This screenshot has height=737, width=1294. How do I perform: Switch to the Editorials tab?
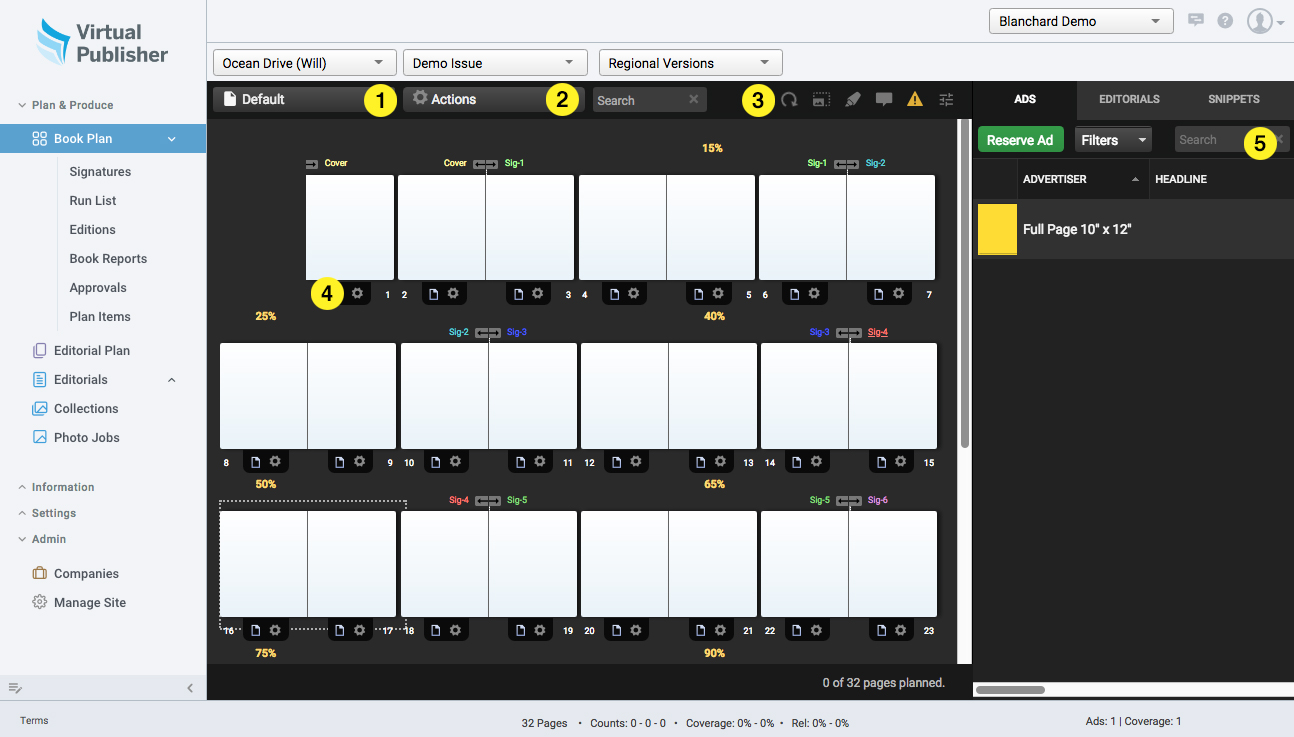point(1129,99)
